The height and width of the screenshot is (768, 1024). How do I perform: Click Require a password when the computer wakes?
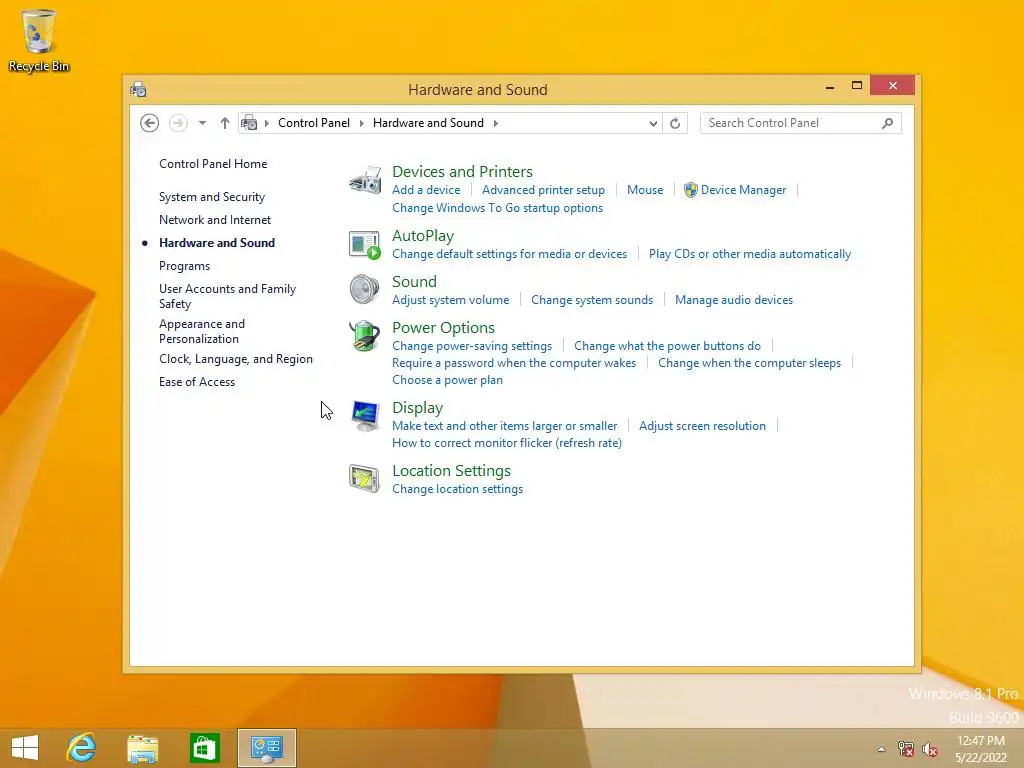[x=514, y=363]
